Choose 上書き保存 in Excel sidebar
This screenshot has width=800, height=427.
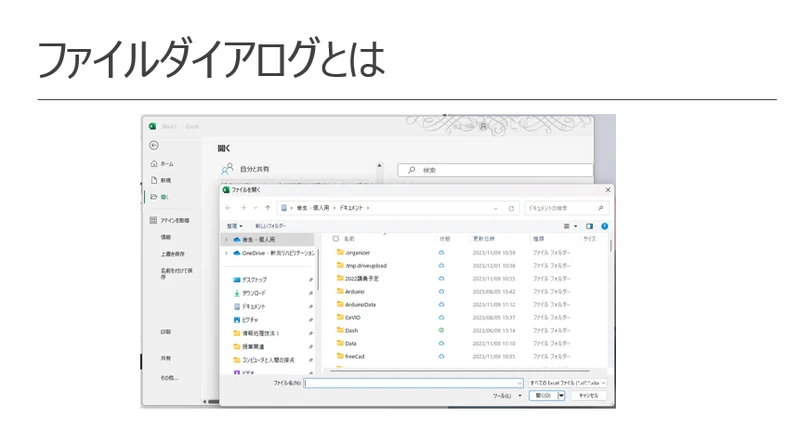click(172, 254)
